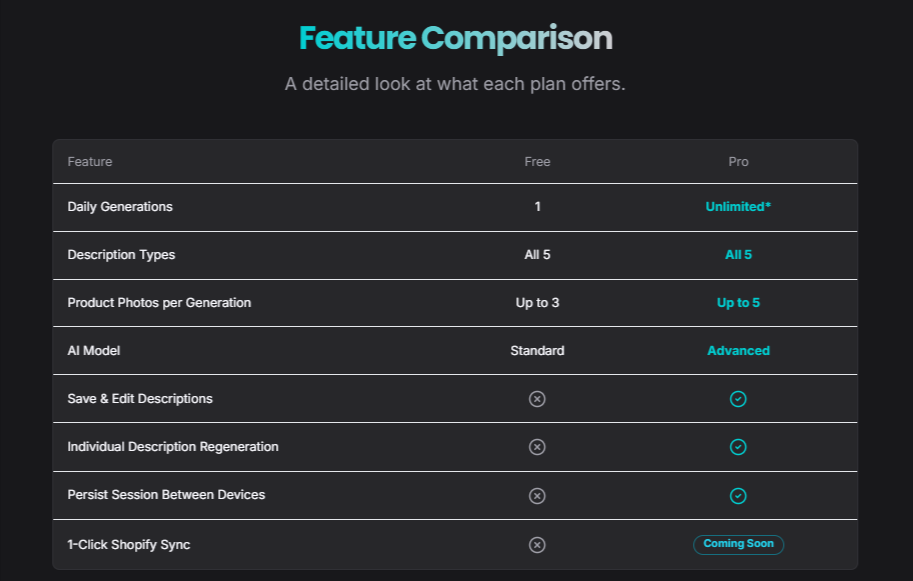Click the Free plan X icon for Save & Edit Descriptions
Viewport: 913px width, 581px height.
click(x=537, y=399)
